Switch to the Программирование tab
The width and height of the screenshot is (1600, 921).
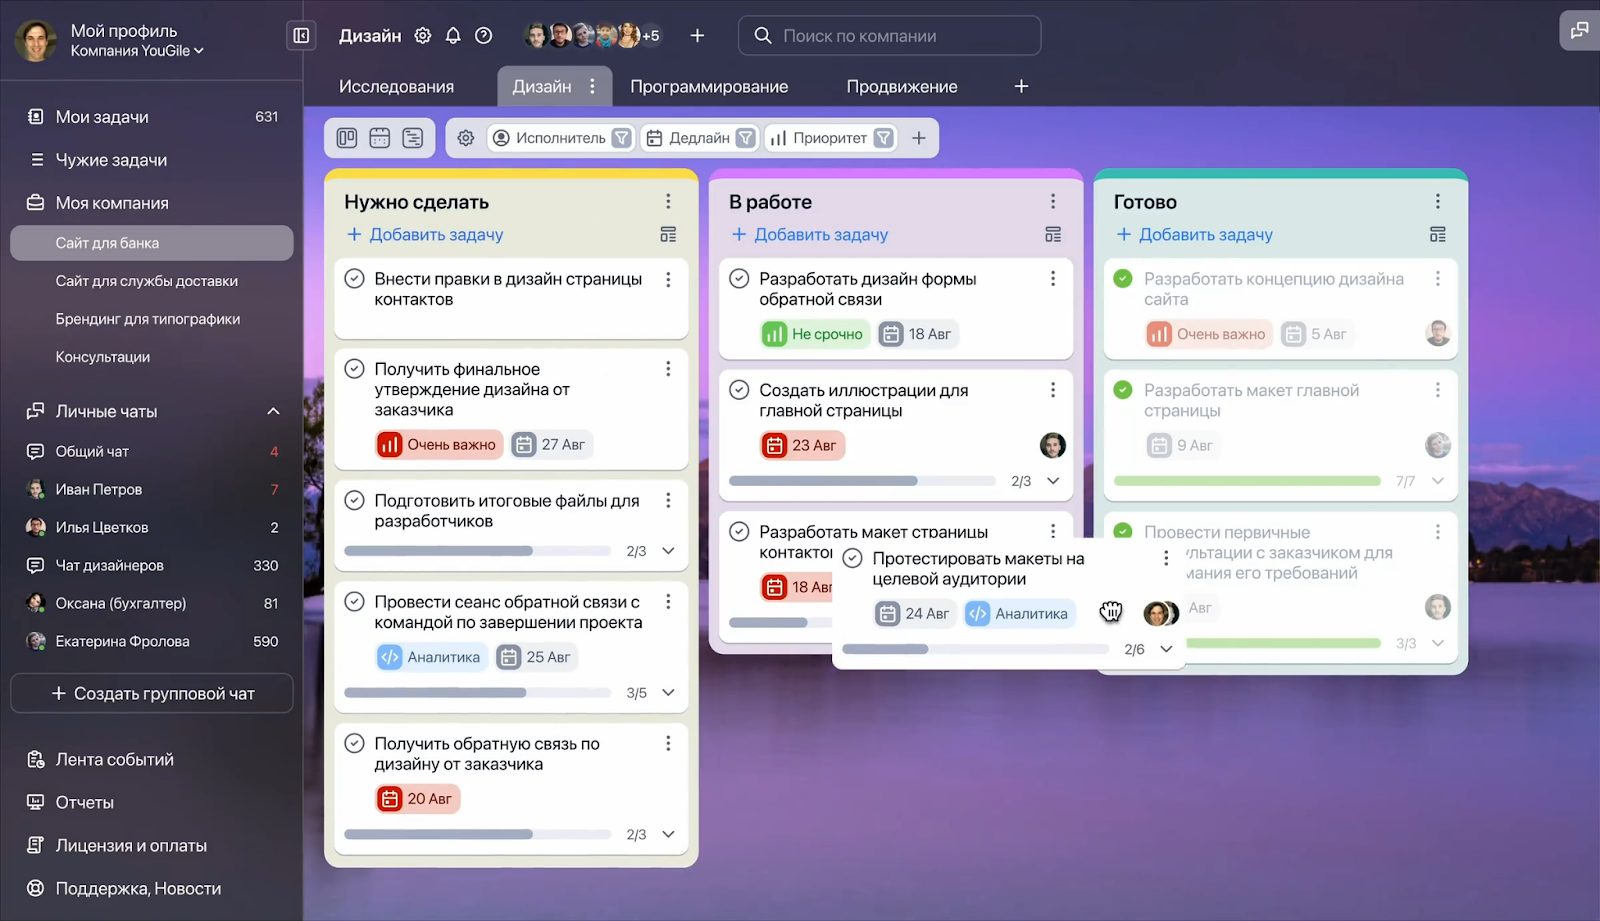[x=708, y=87]
